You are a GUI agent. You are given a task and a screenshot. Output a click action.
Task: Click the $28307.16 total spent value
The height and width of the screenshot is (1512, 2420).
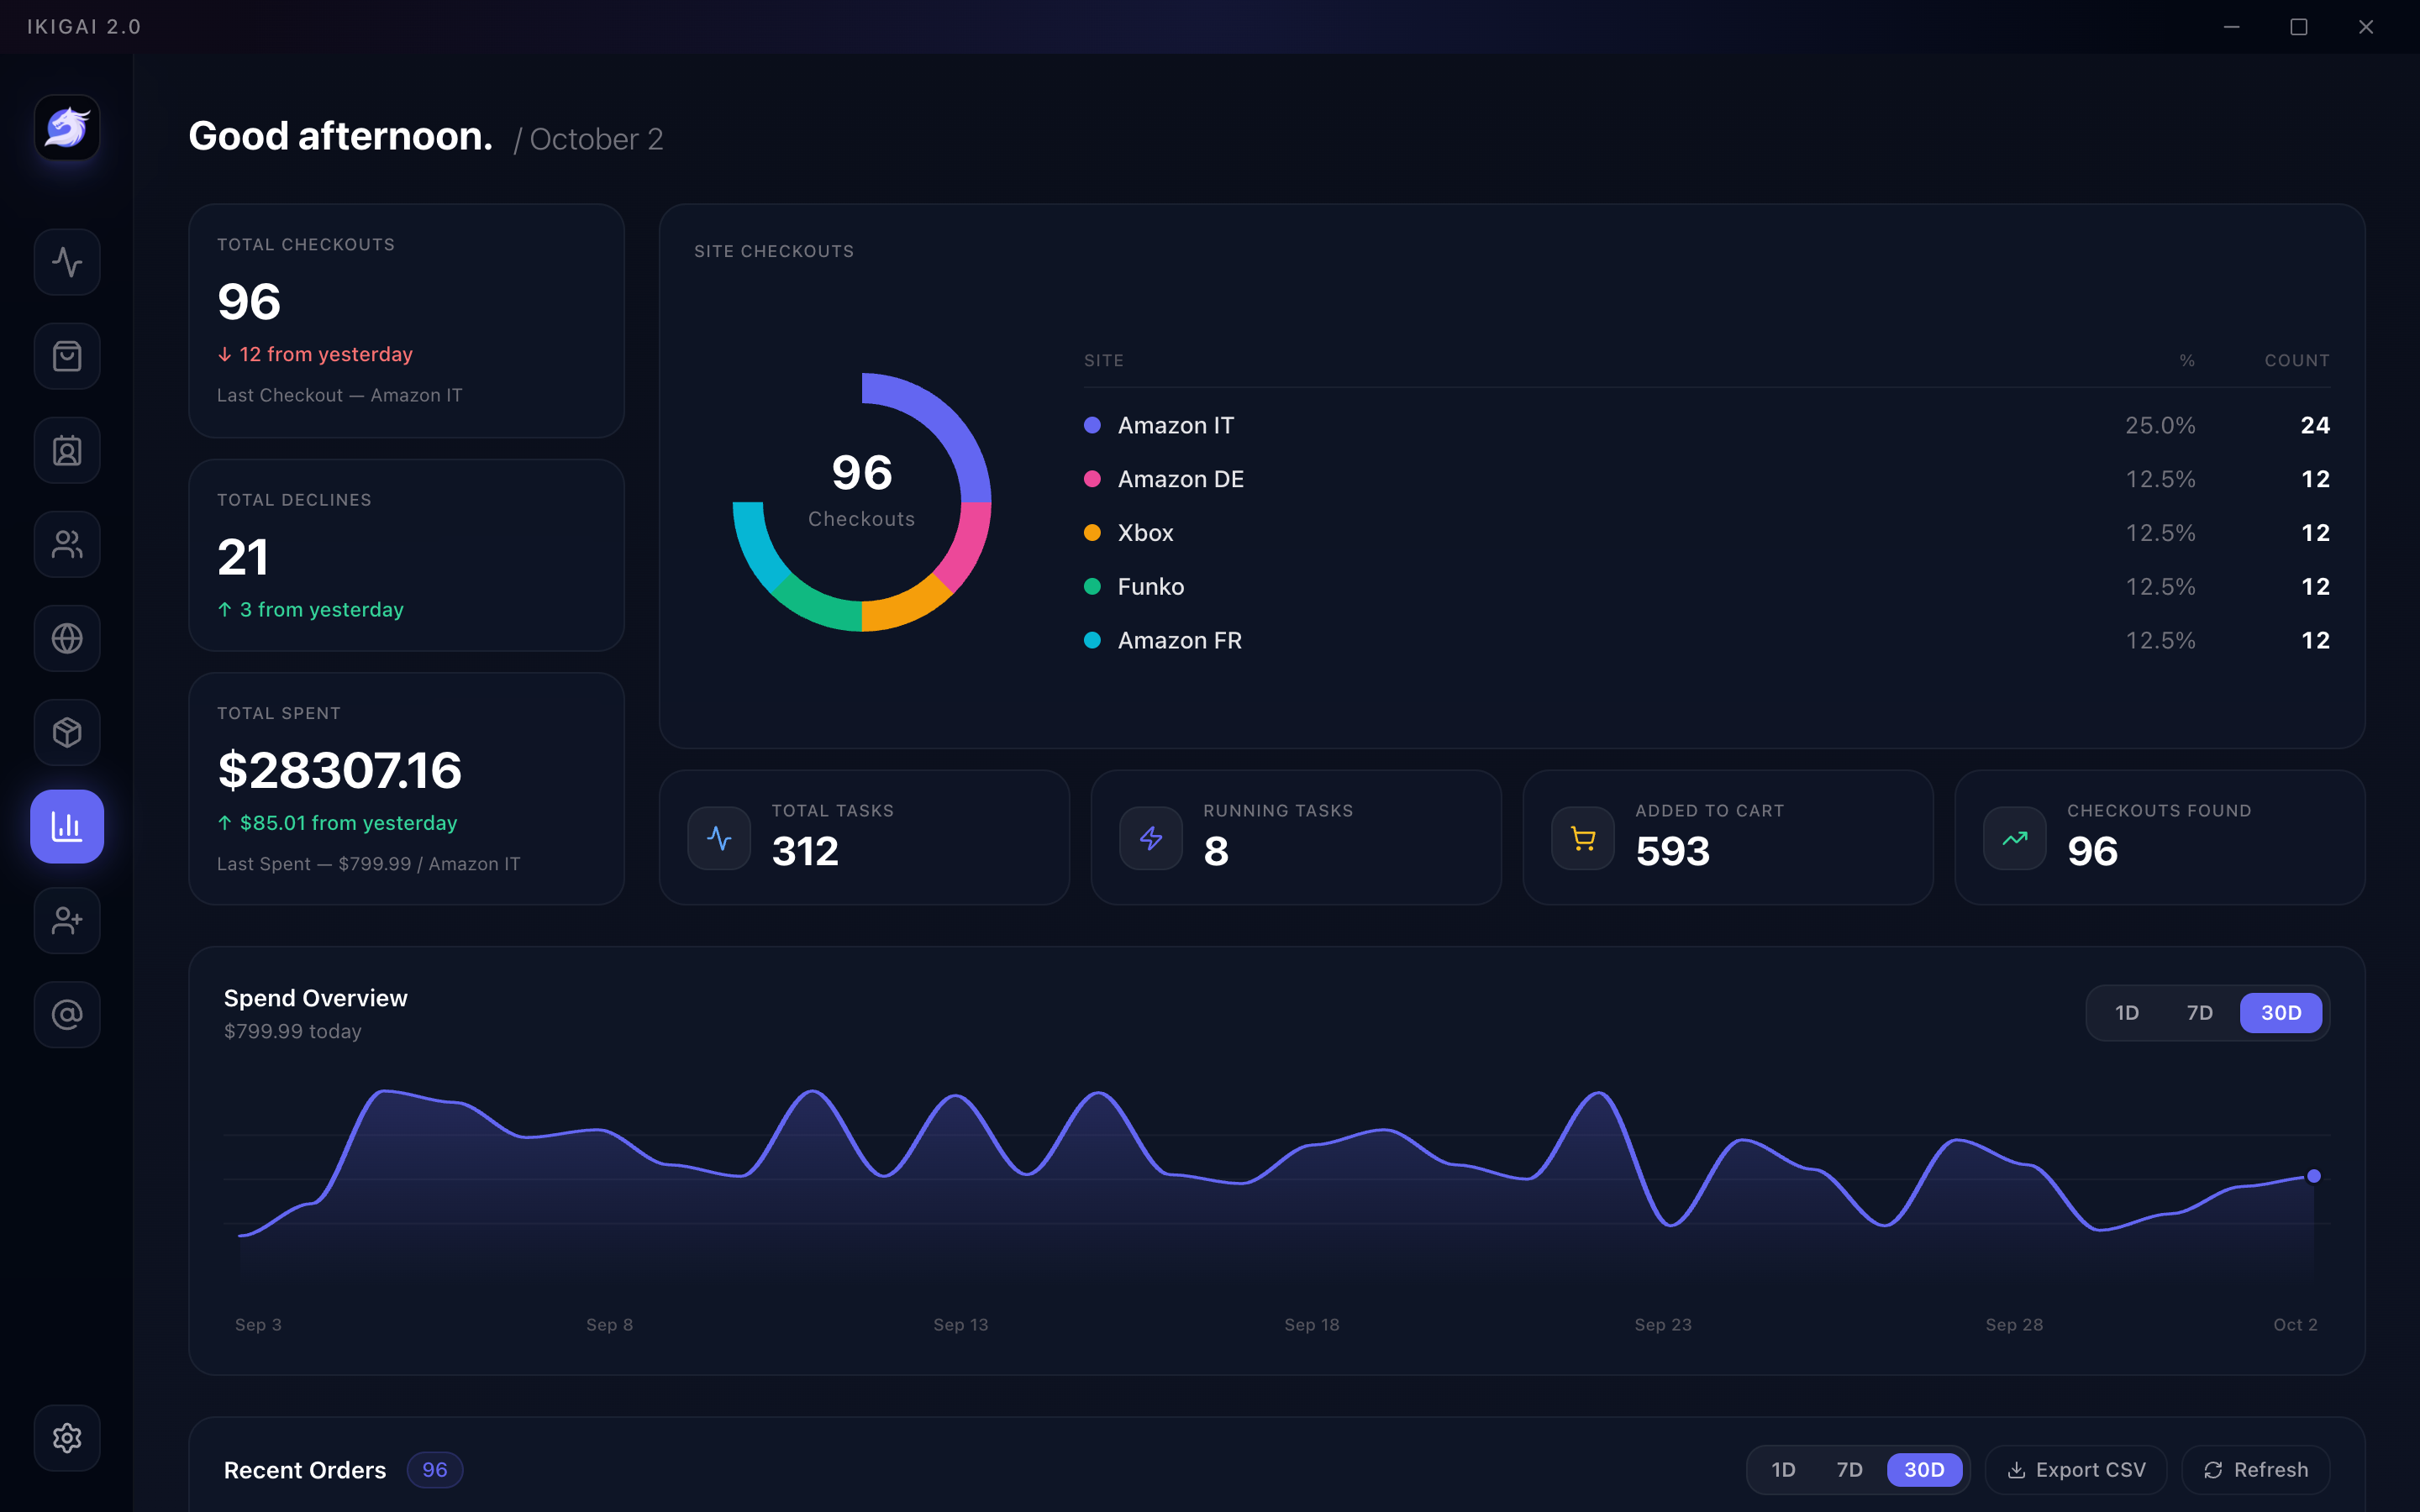[340, 770]
